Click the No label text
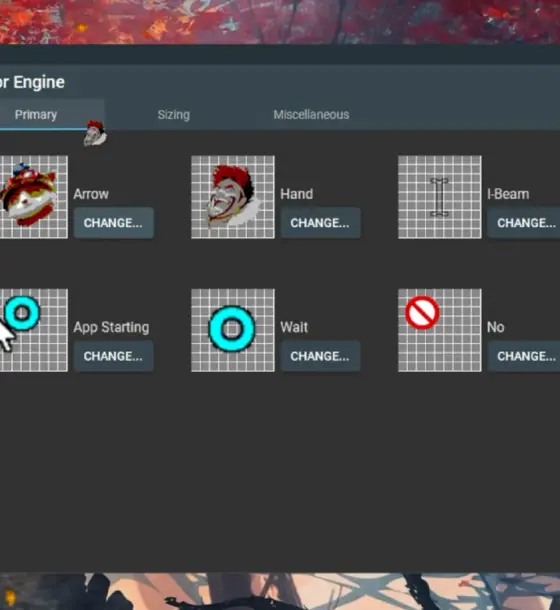This screenshot has height=610, width=560. (x=496, y=327)
